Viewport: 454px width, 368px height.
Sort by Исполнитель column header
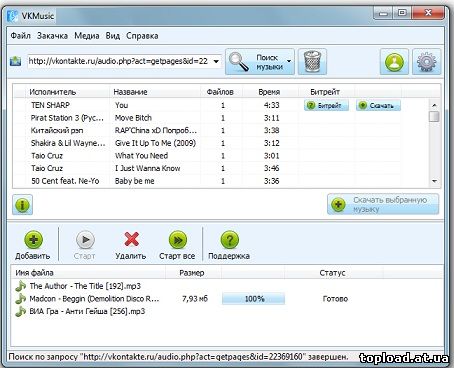[67, 92]
